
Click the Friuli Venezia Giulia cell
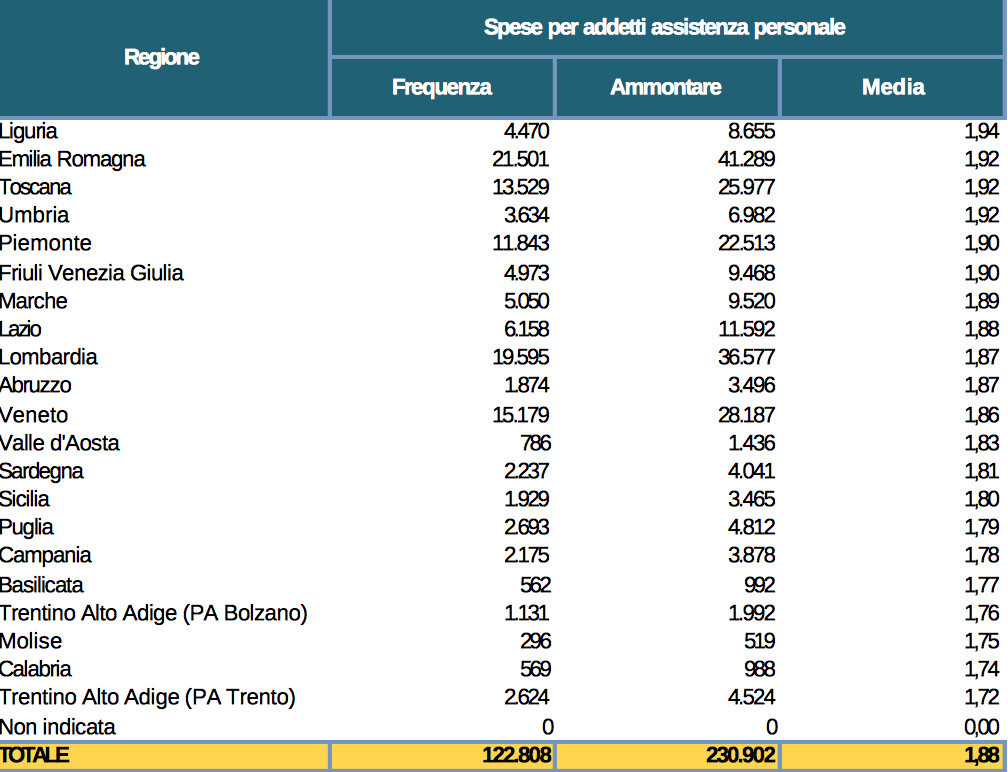[x=92, y=273]
